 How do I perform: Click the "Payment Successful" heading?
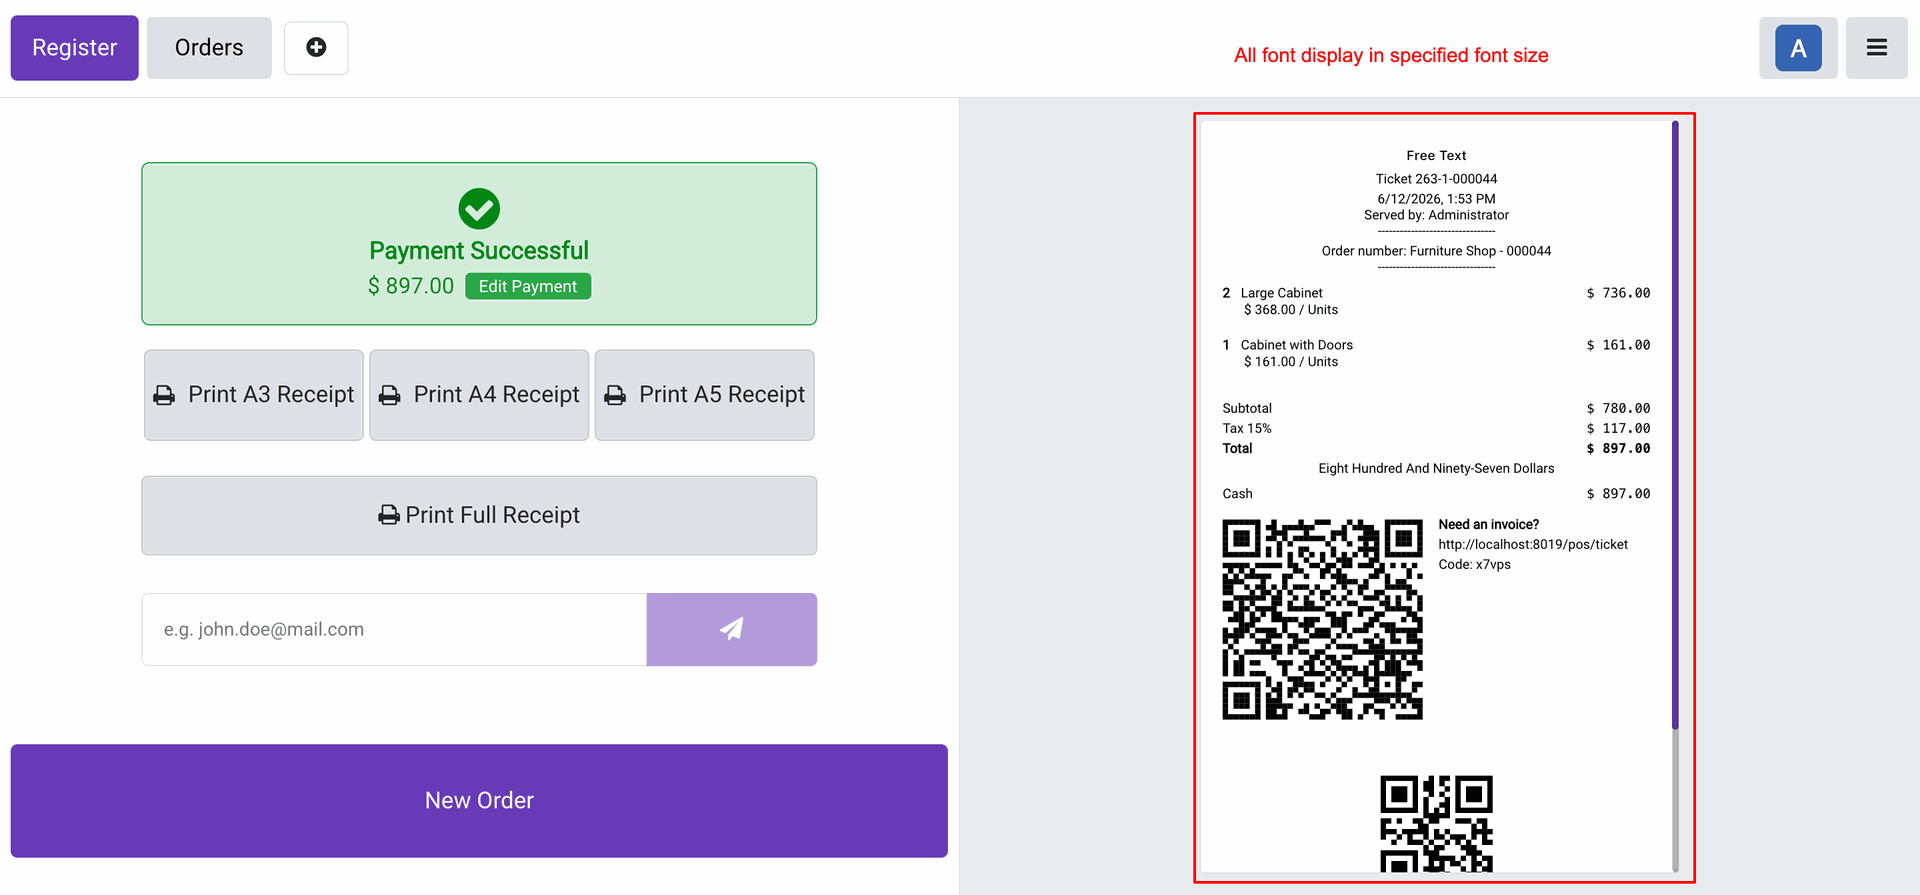[479, 251]
